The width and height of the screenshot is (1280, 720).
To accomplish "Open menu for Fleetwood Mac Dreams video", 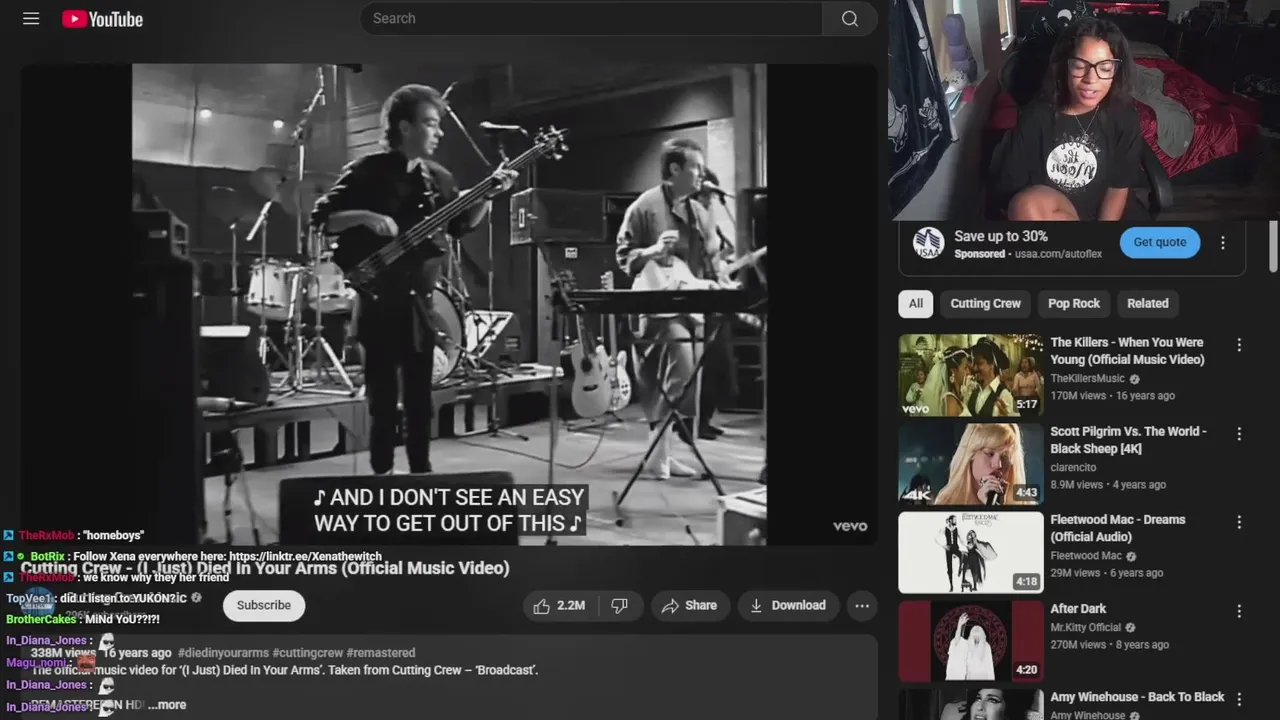I will click(x=1239, y=522).
